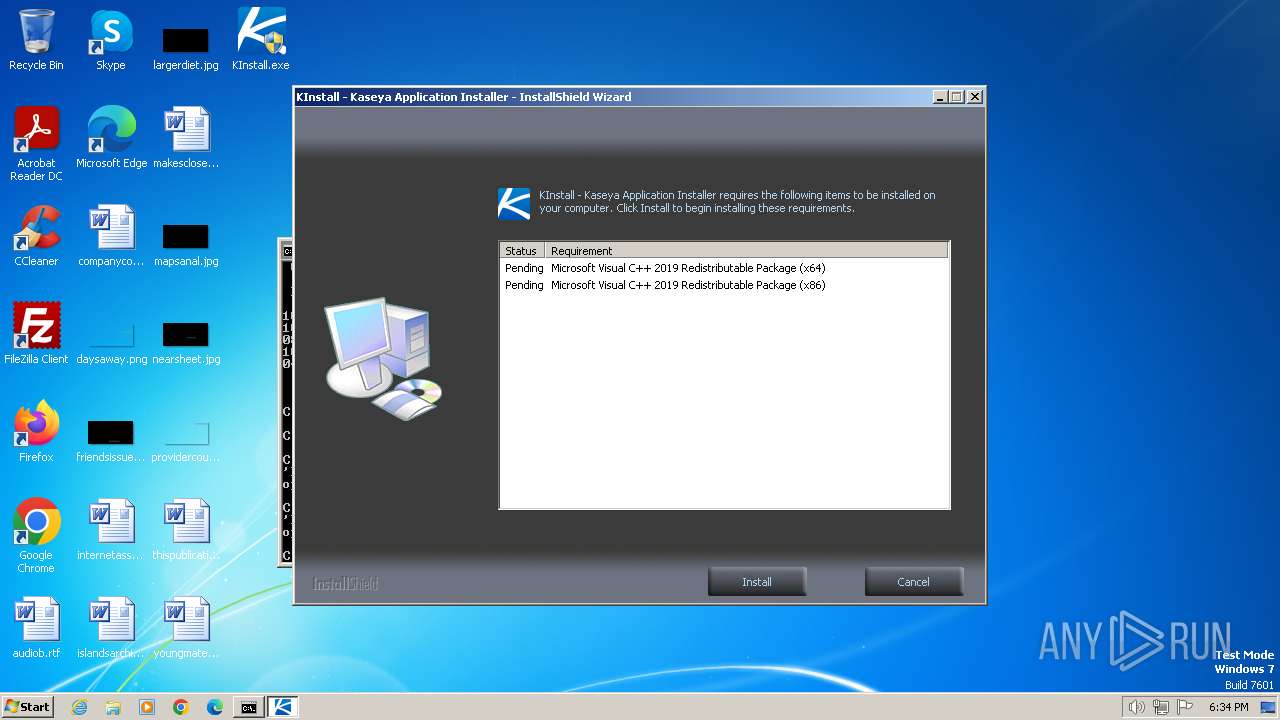
Task: Select the daysaway.png file icon
Action: (x=111, y=341)
